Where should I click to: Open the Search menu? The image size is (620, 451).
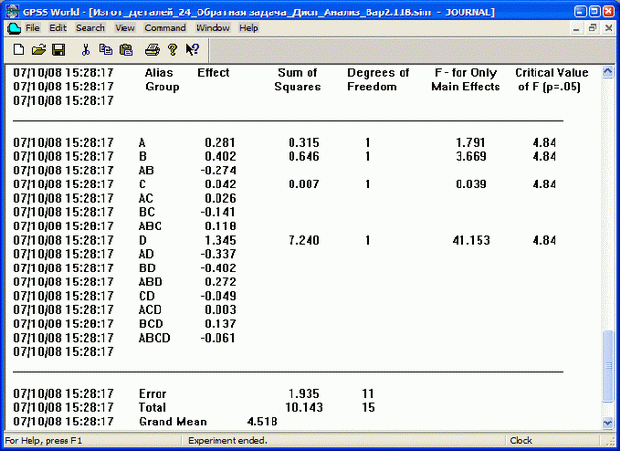tap(90, 28)
